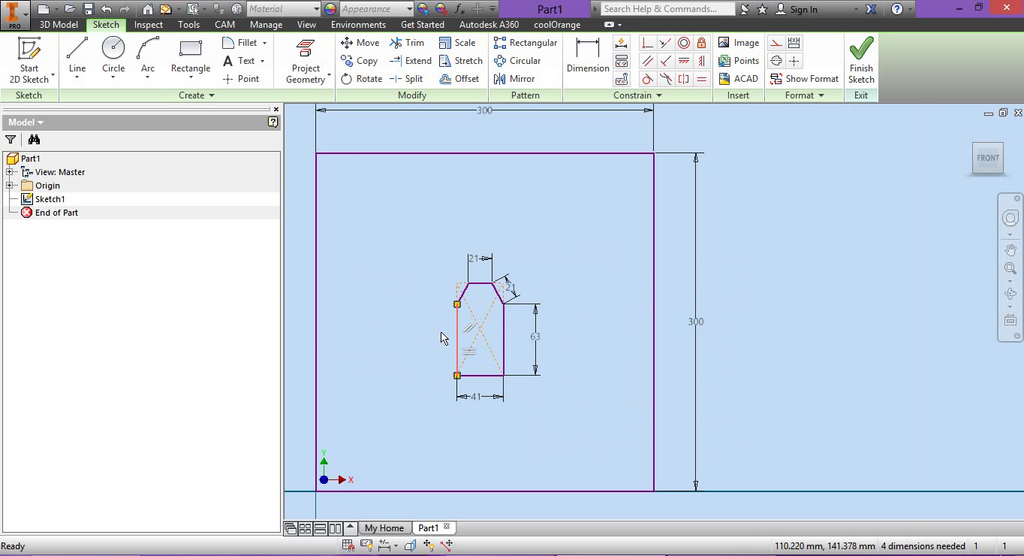Screen dimensions: 1024x556
Task: Toggle Slice Graphics in status bar
Action: (410, 546)
